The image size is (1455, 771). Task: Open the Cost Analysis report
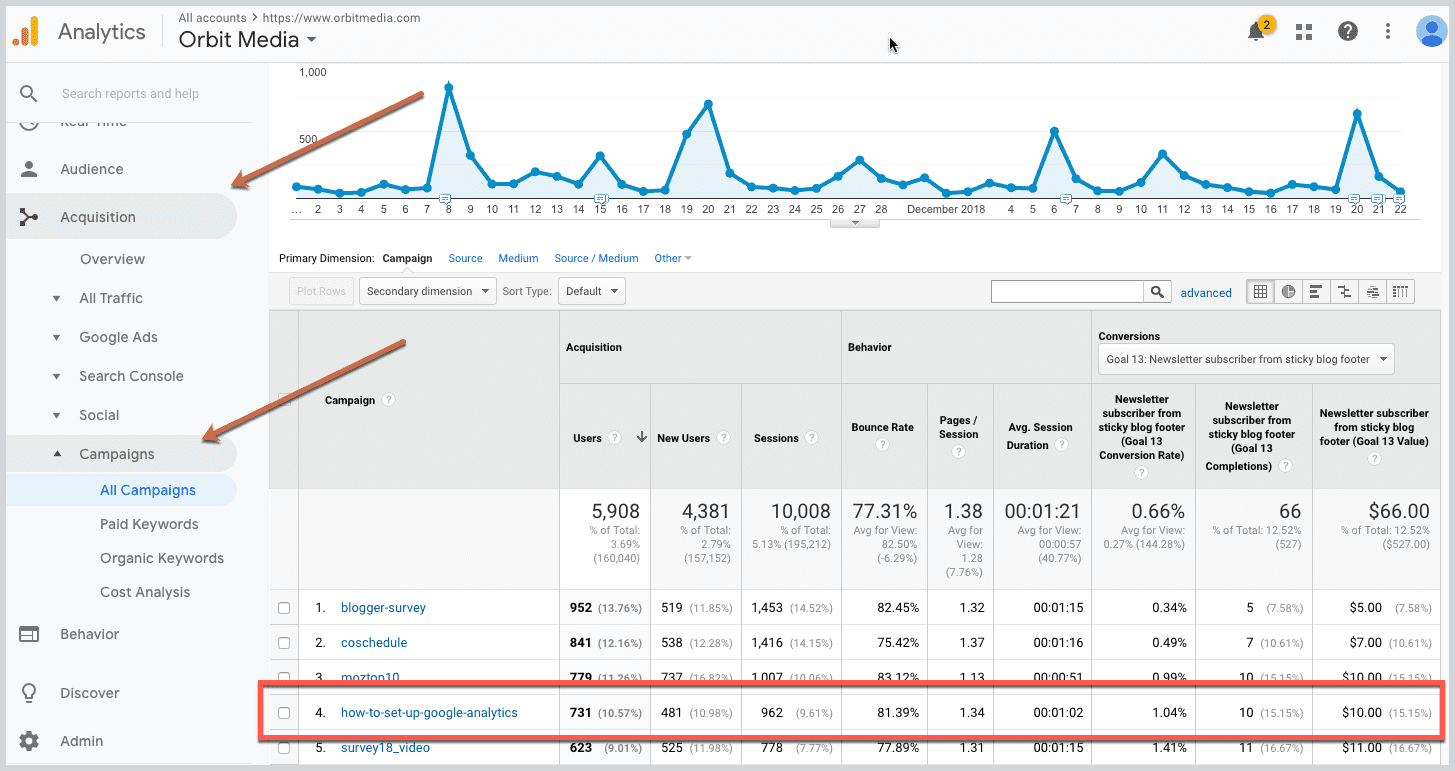[145, 592]
